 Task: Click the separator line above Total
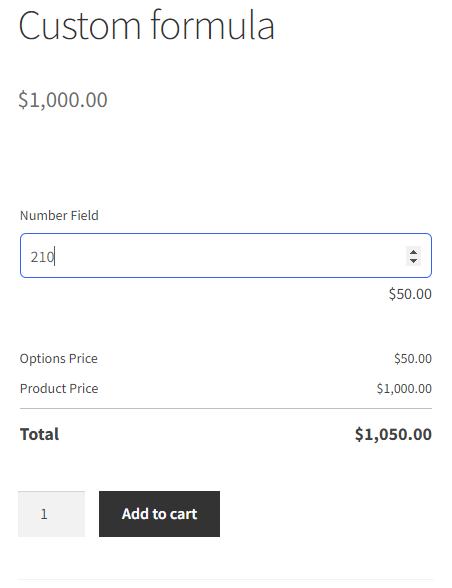pos(226,408)
